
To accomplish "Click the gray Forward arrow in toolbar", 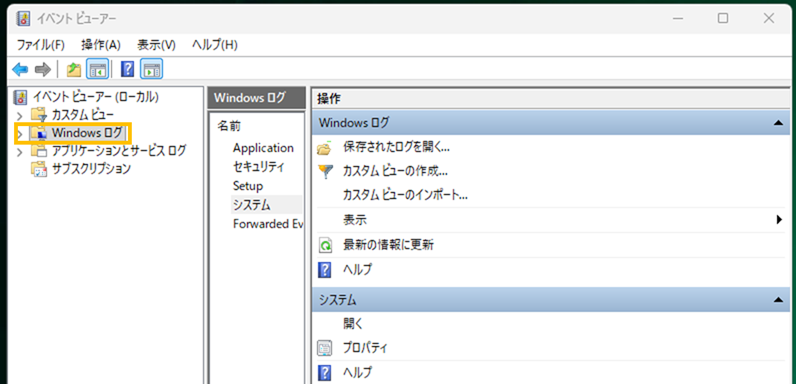I will [43, 70].
